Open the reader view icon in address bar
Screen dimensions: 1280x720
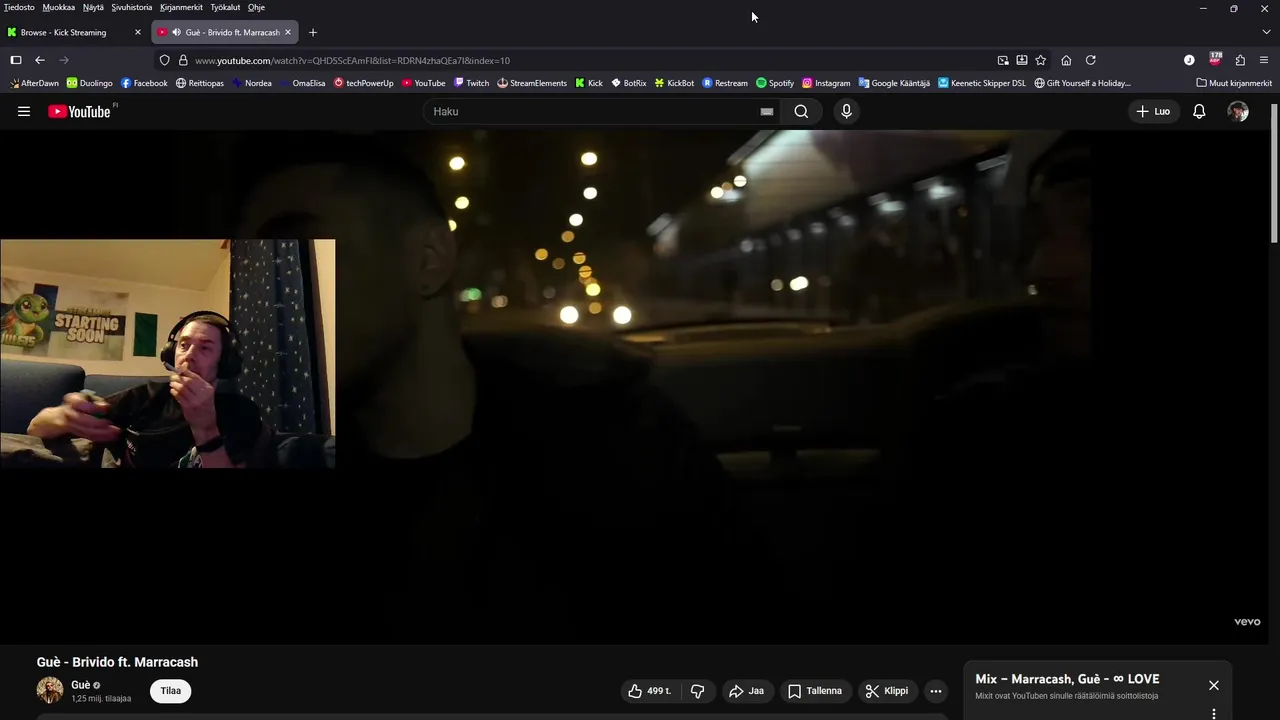point(1022,60)
